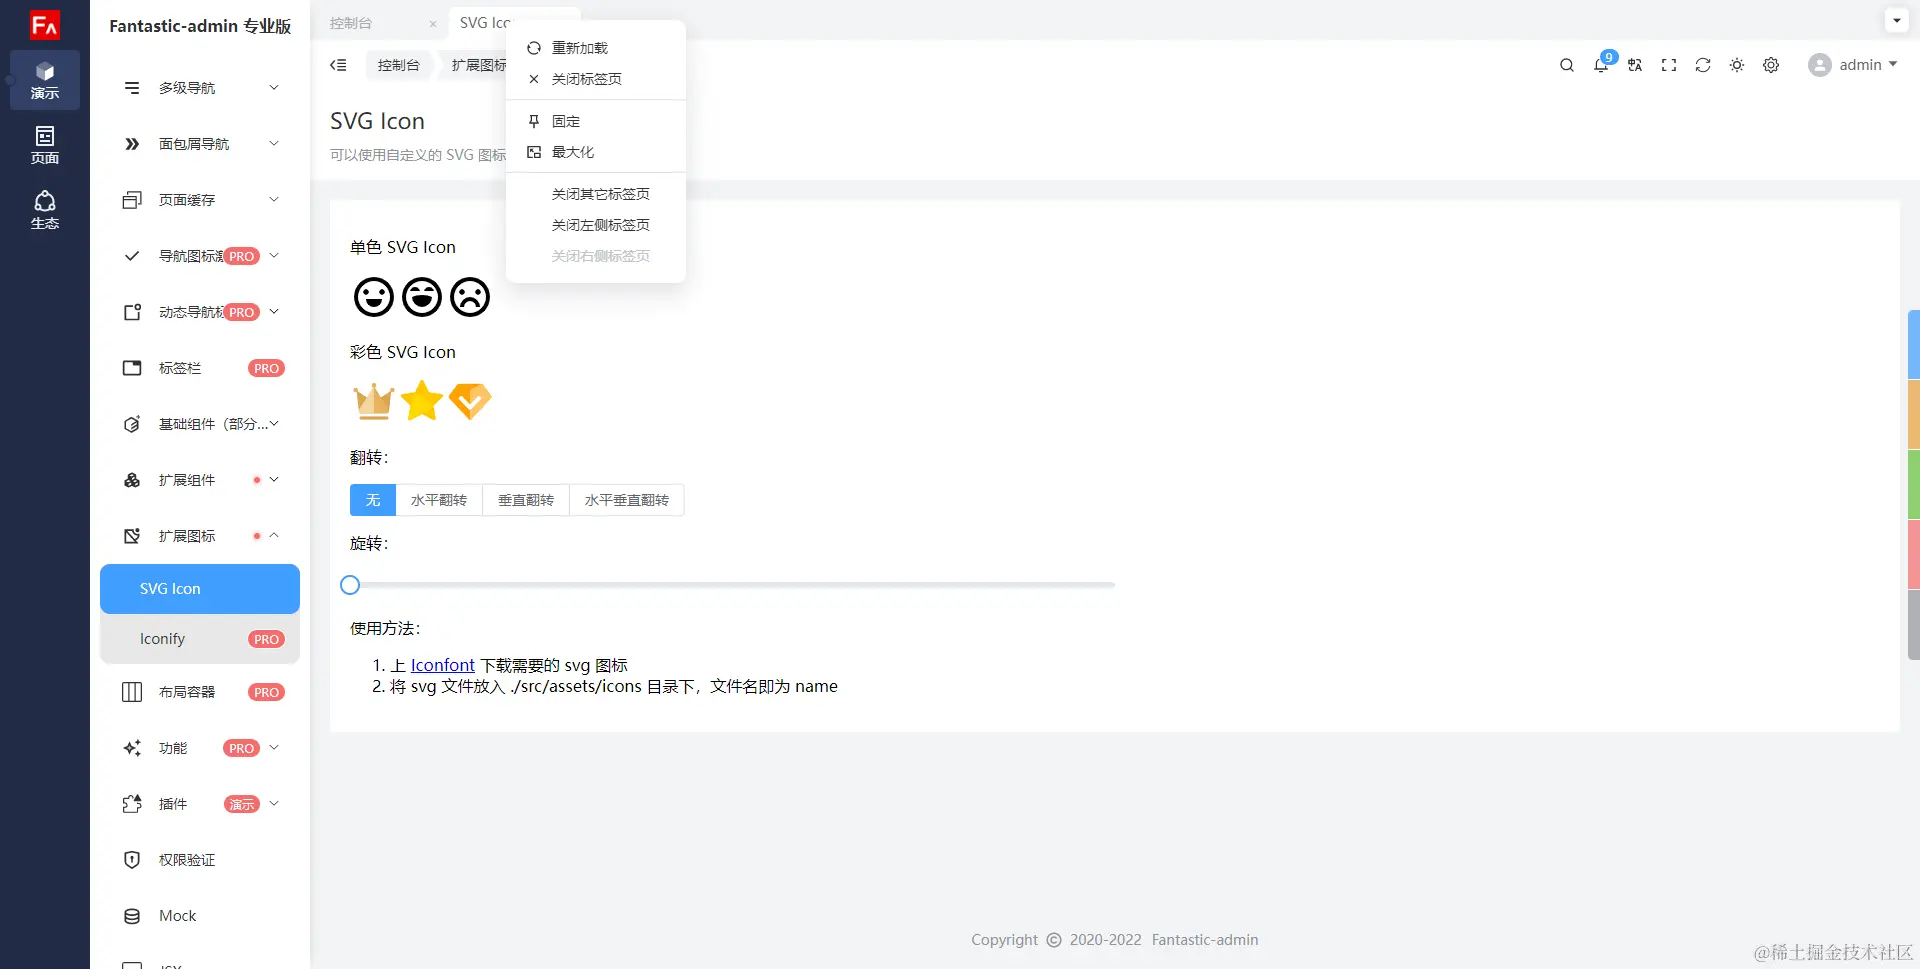
Task: Expand the 插件 menu
Action: (x=200, y=804)
